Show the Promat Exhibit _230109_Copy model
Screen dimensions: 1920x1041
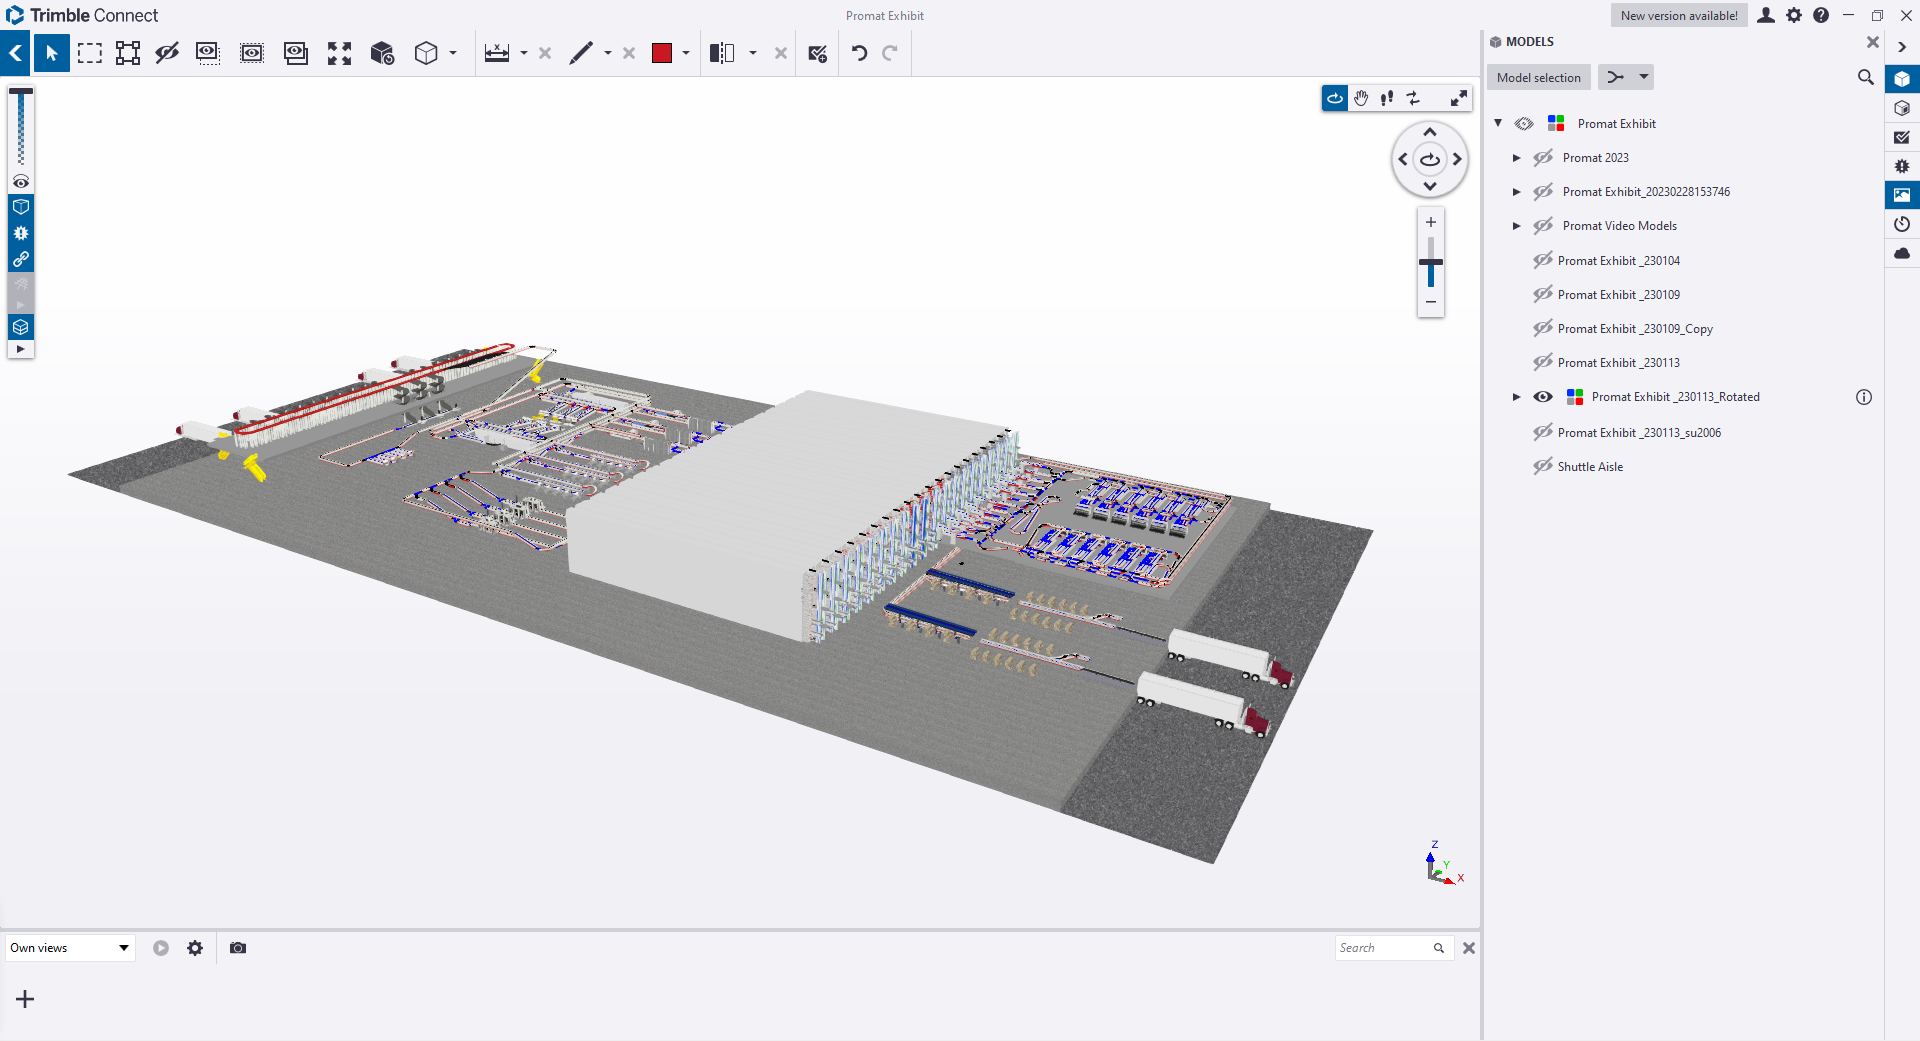coord(1543,329)
